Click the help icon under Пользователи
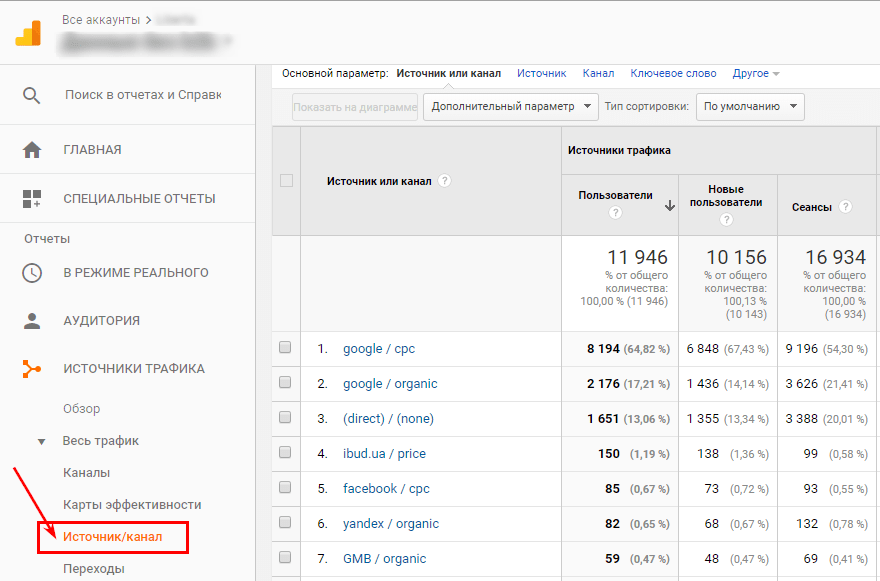The image size is (880, 581). coord(615,213)
